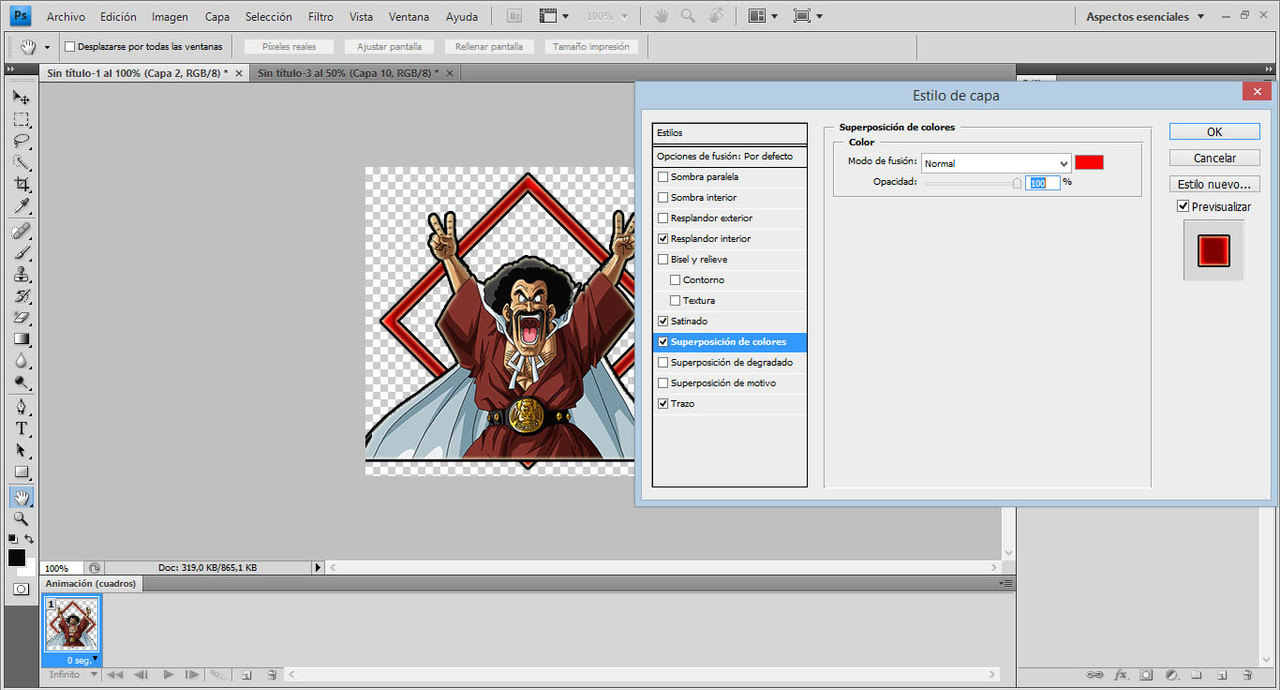Select the Horizontal Type tool
This screenshot has width=1280, height=690.
(x=21, y=429)
